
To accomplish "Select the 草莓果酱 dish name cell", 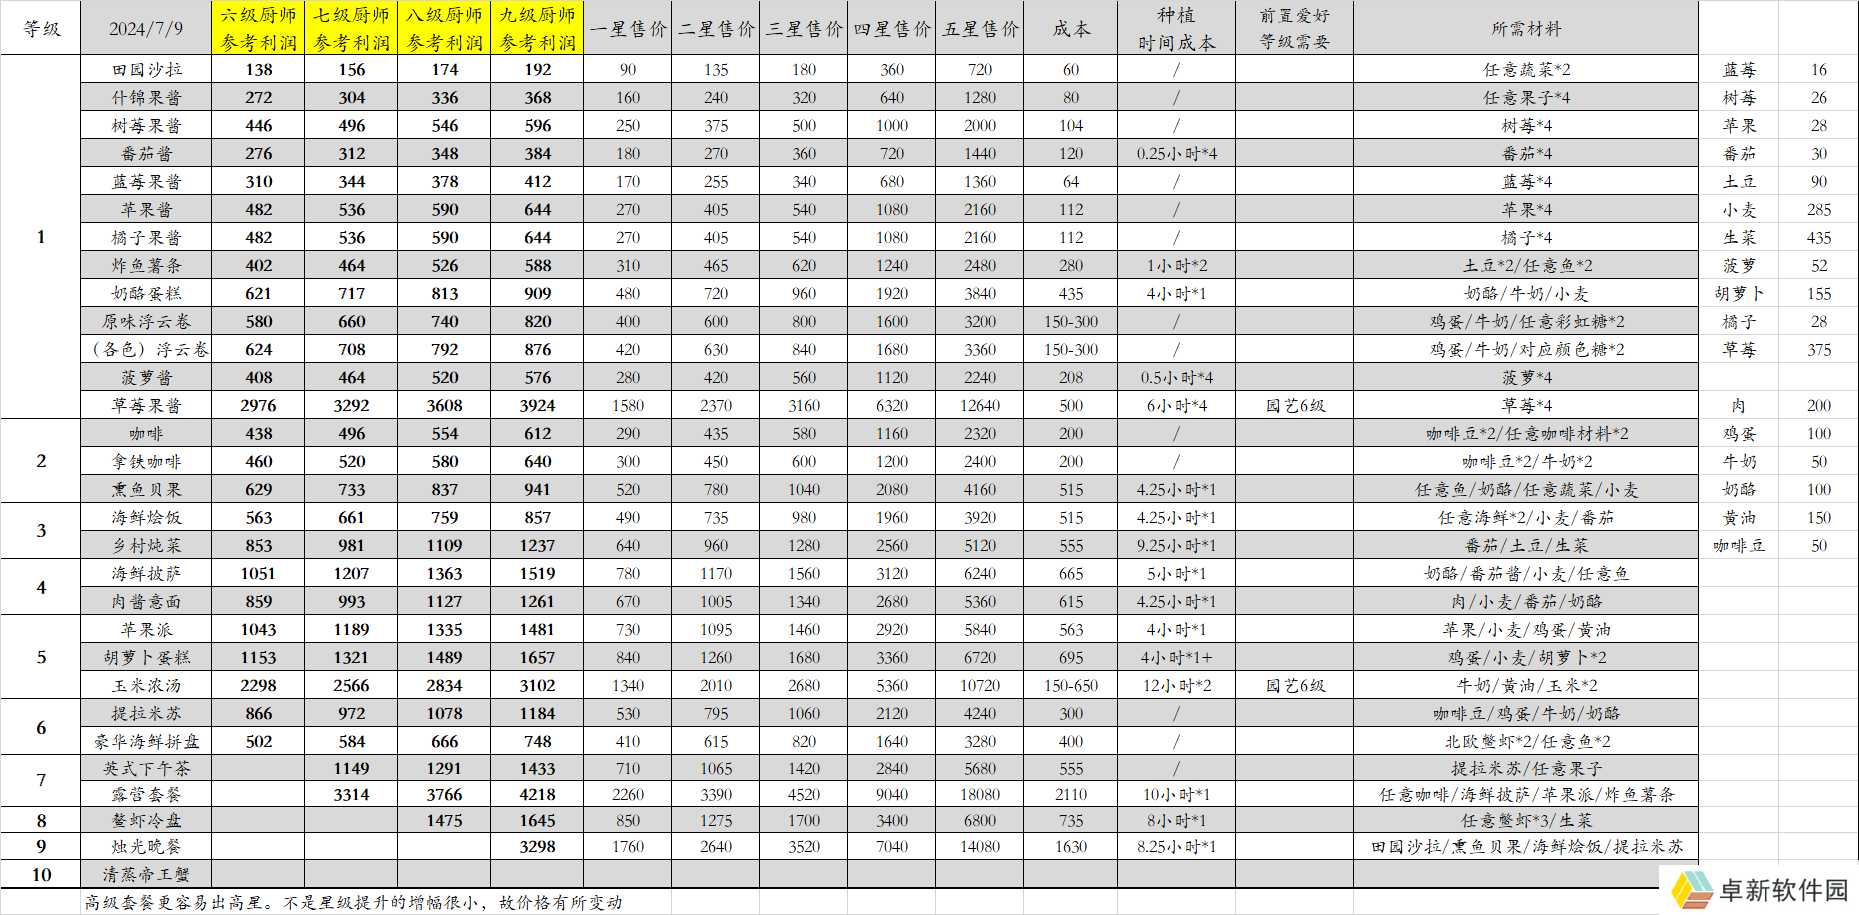I will [x=146, y=405].
